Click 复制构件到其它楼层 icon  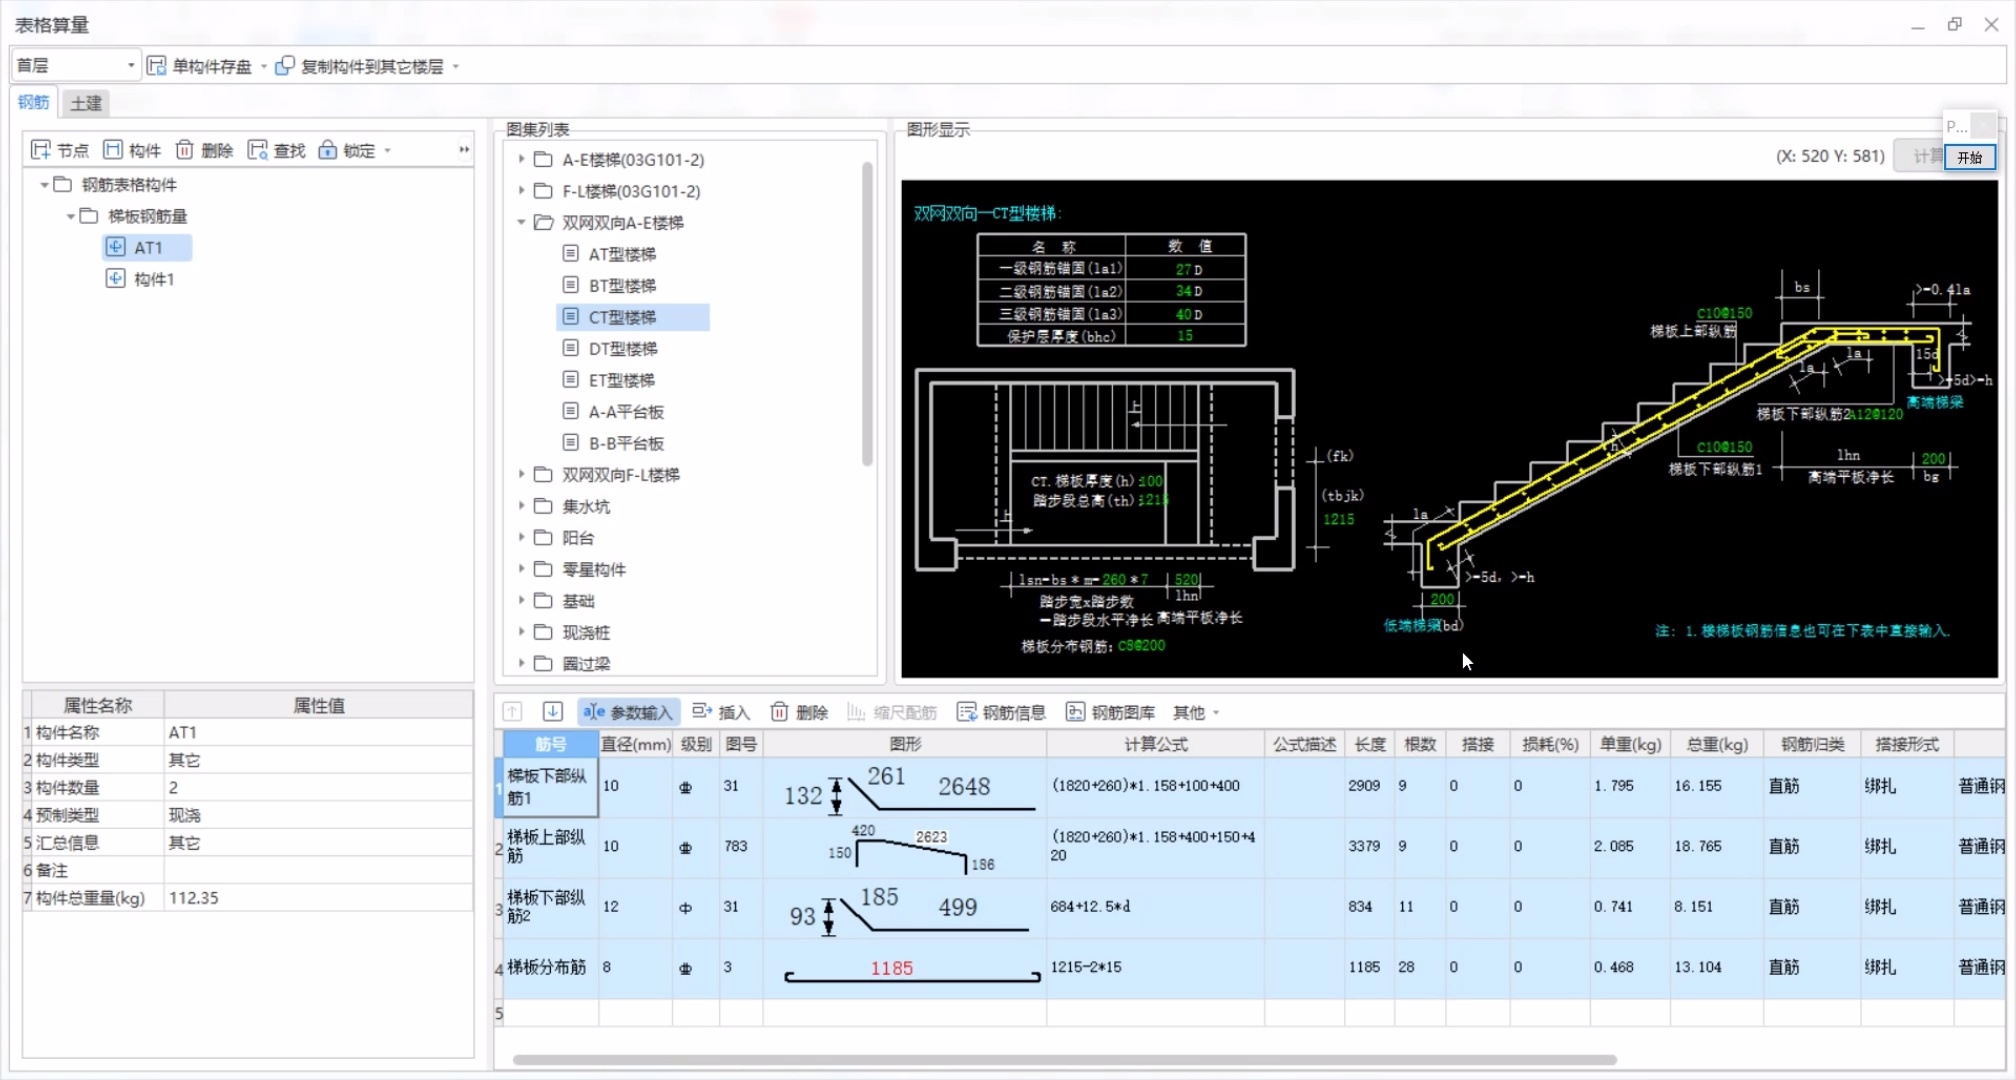point(285,66)
